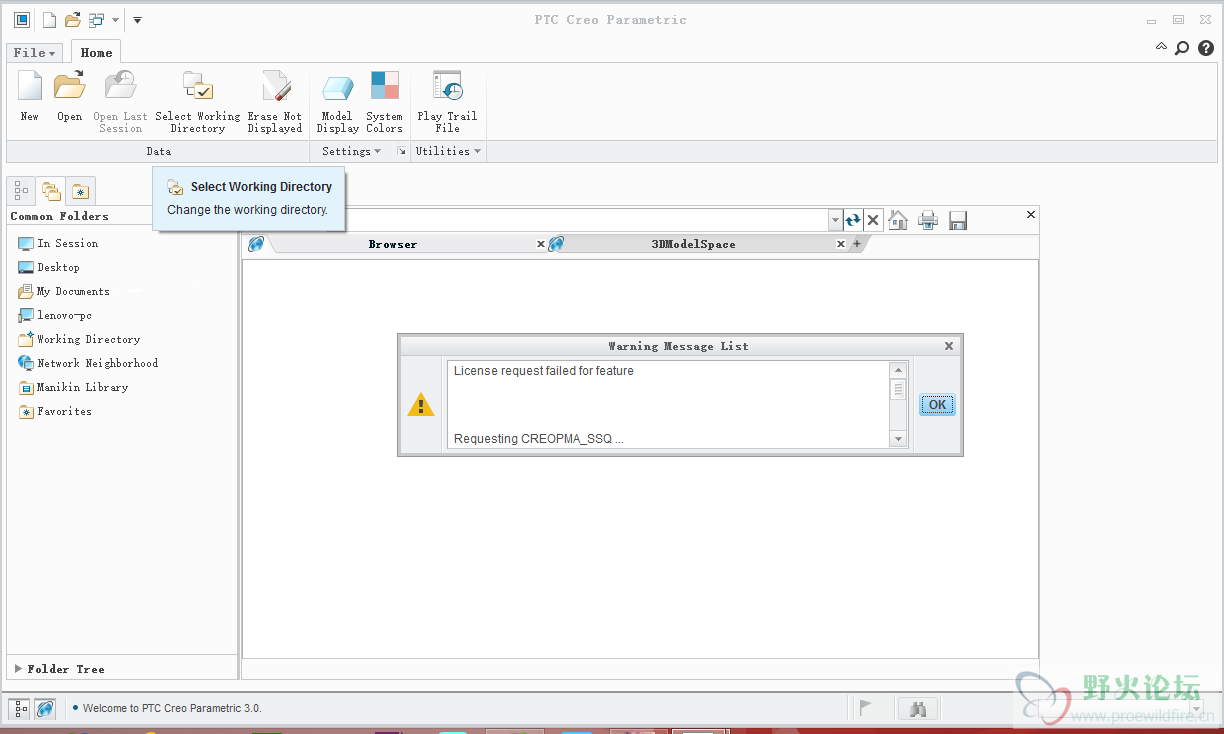Click quick access Open folder icon
The image size is (1224, 734).
72,20
